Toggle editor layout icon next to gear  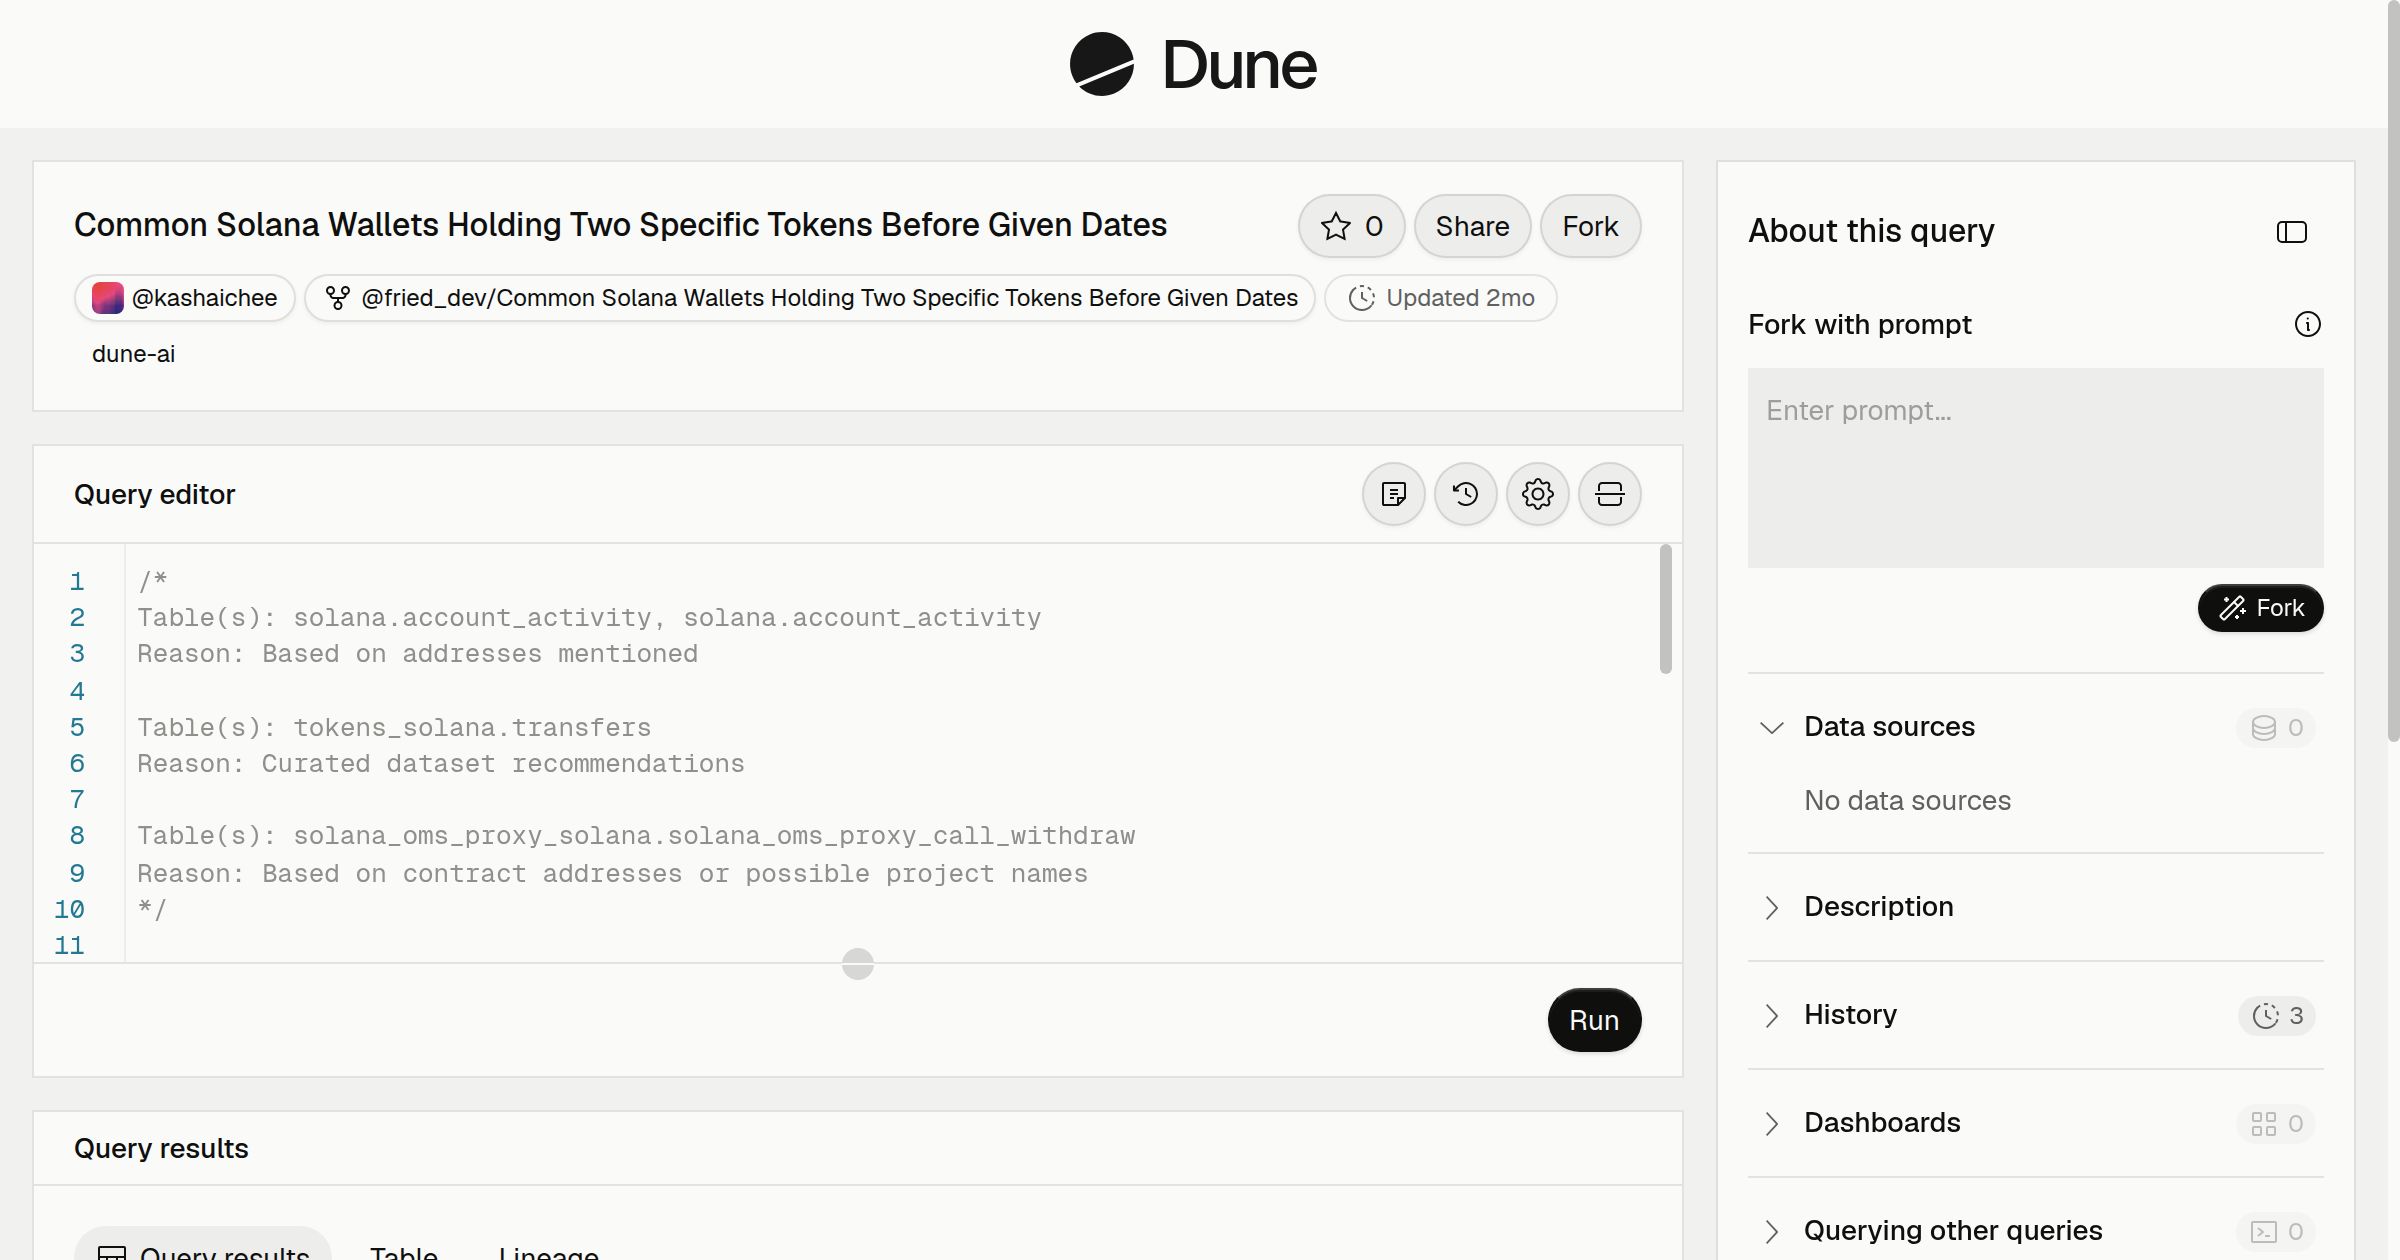1609,494
